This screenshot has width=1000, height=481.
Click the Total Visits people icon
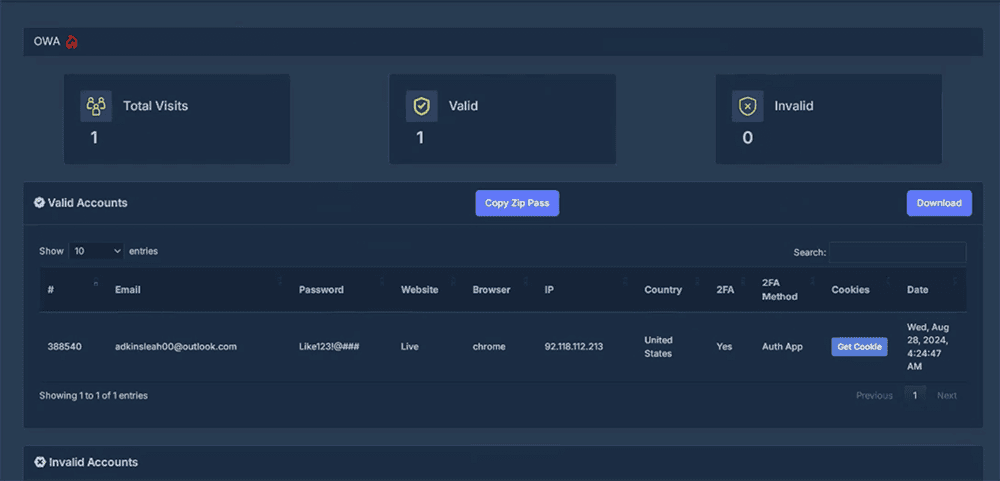click(x=96, y=106)
